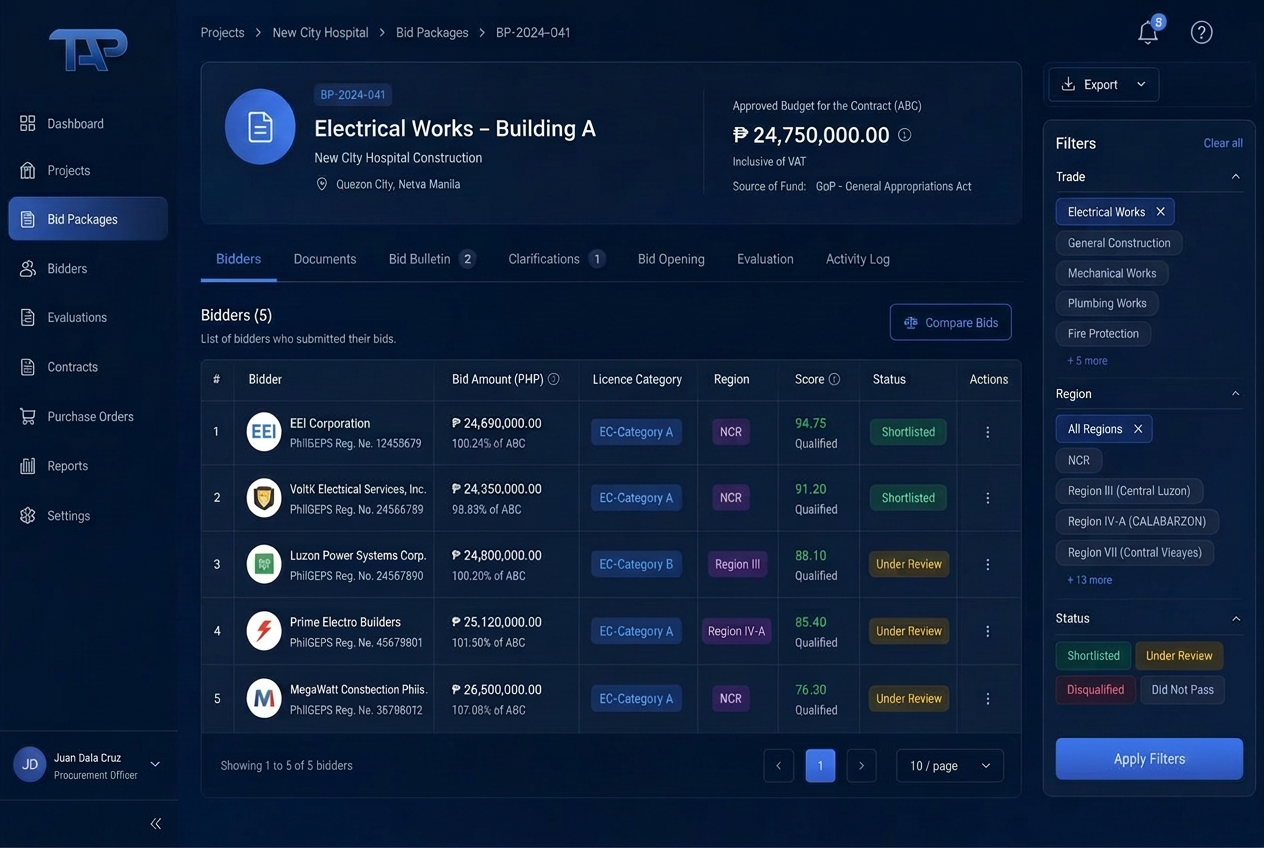
Task: Toggle the Disqualified status filter
Action: (1095, 690)
